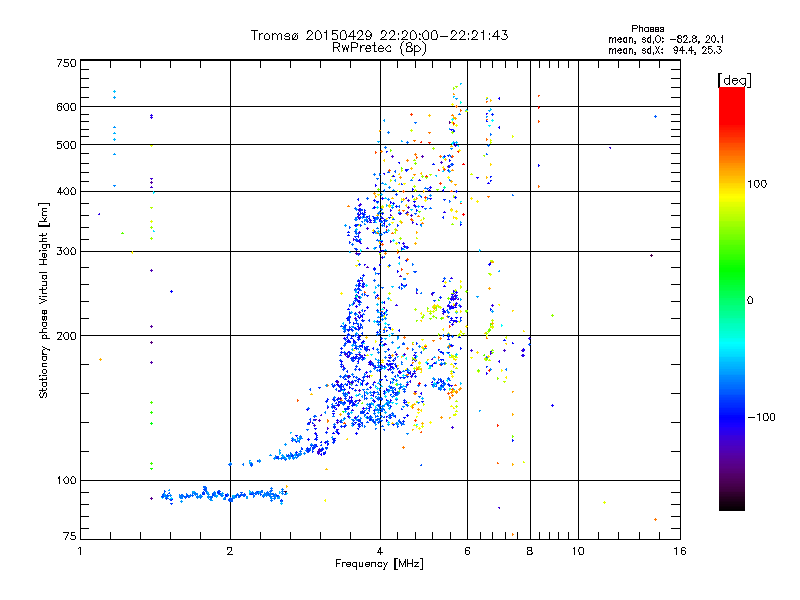Click the 'mean, sd,O: -82.8, 20.1' statistics line
Image resolution: width=800 pixels, height=600 pixels.
click(x=666, y=39)
